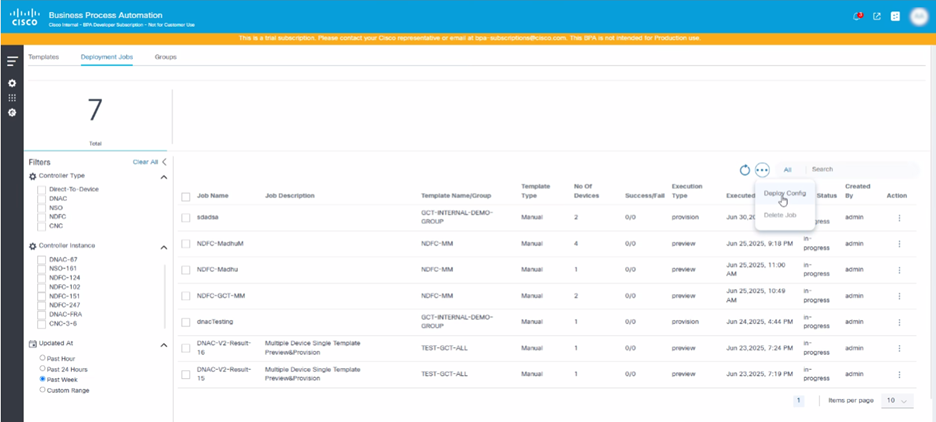Click the Controller Type gear icon
Viewport: 936px width, 422px height.
[33, 176]
